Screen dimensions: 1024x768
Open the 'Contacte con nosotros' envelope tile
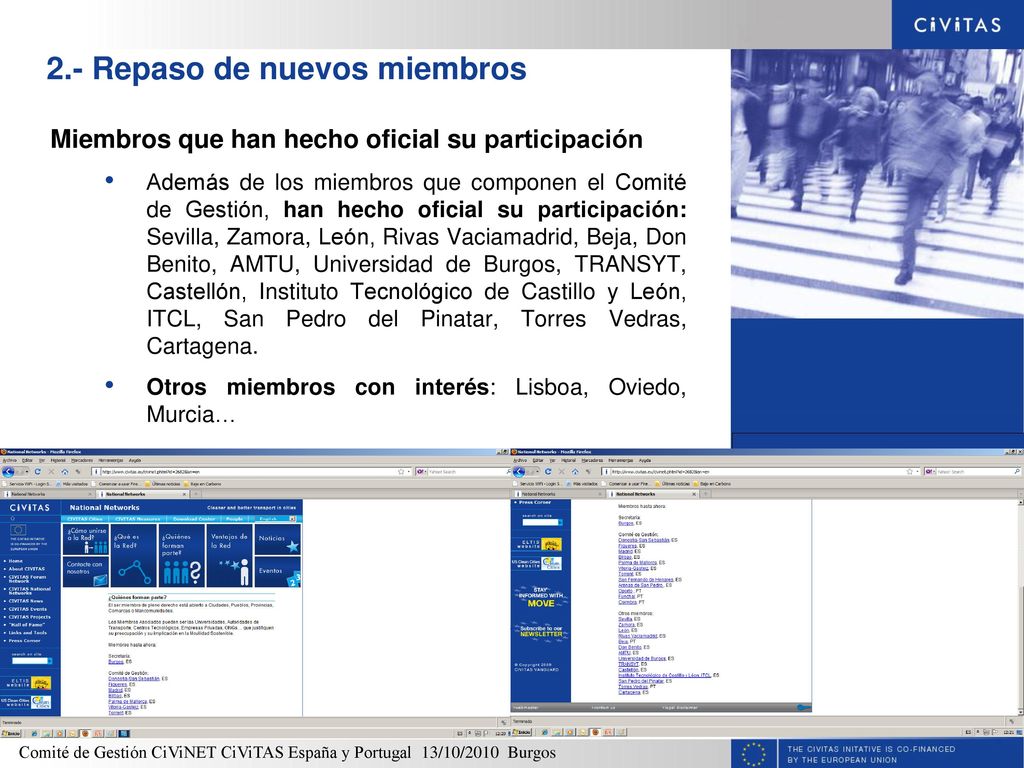(86, 571)
